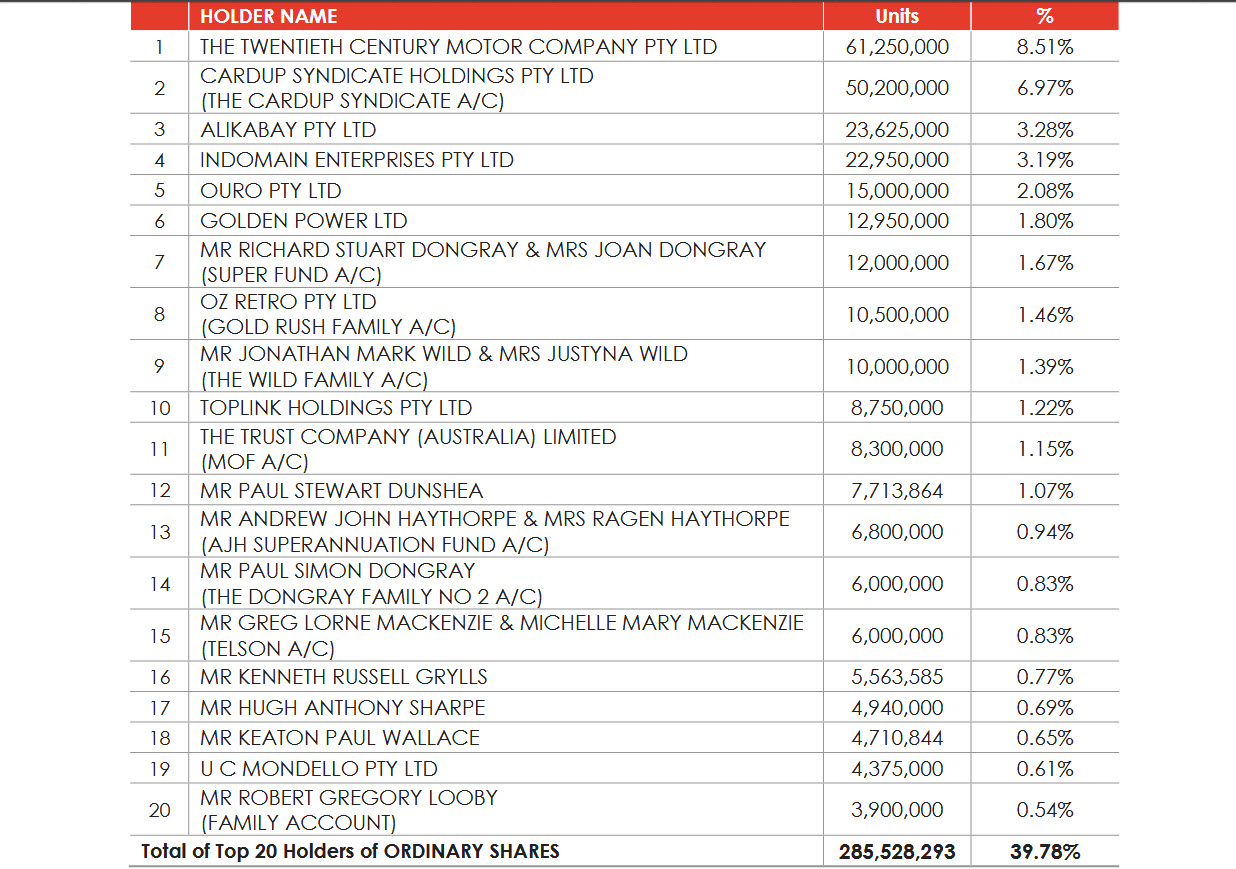Click units value 15,000,000
The image size is (1236, 869).
tap(897, 191)
